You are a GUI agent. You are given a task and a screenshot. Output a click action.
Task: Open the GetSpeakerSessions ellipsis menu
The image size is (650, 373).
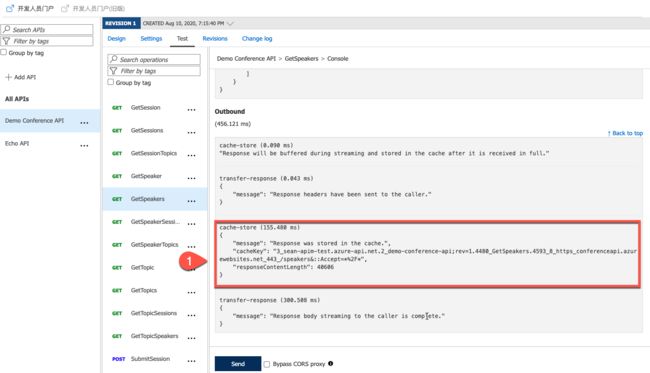191,224
